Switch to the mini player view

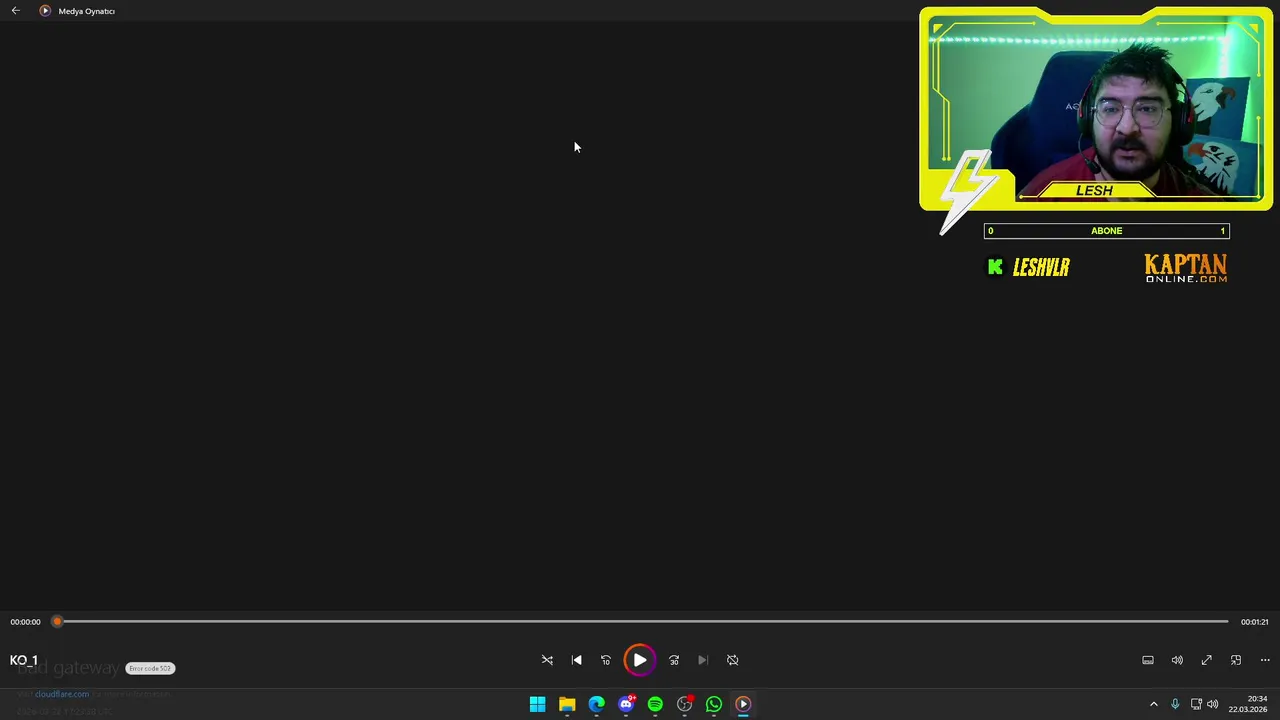pyautogui.click(x=1236, y=660)
